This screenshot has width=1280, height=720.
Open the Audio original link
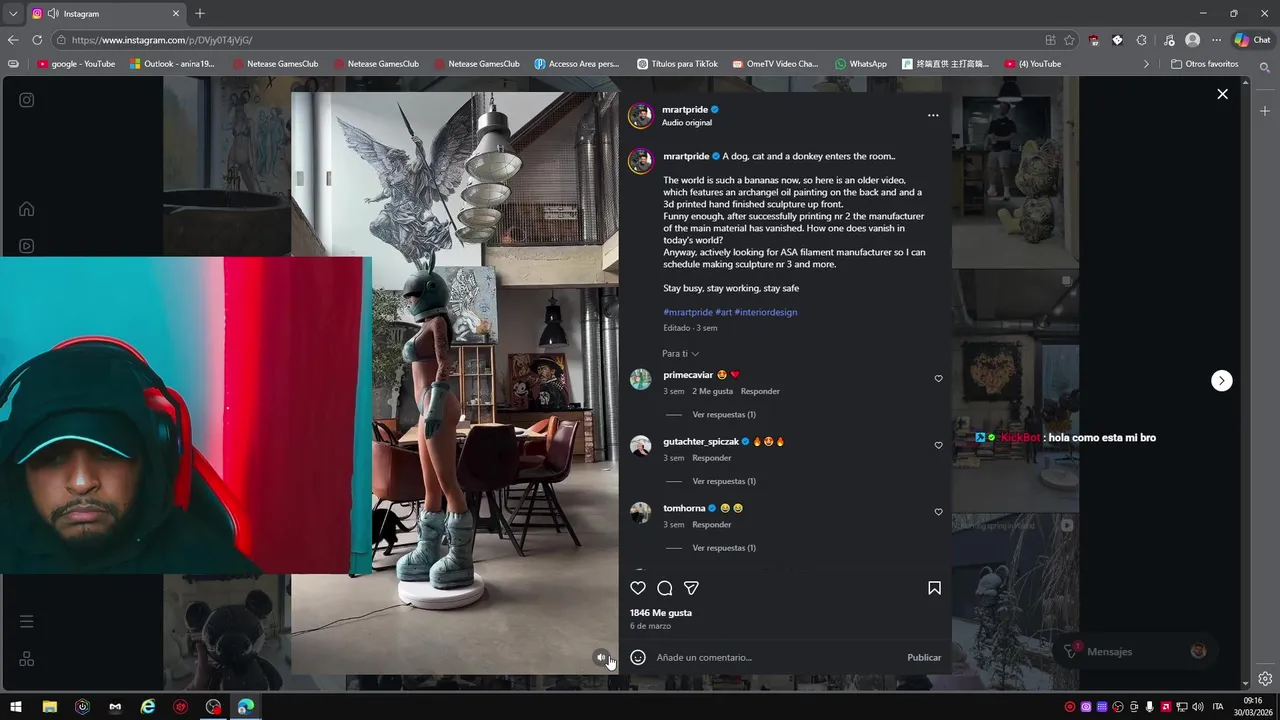[687, 123]
